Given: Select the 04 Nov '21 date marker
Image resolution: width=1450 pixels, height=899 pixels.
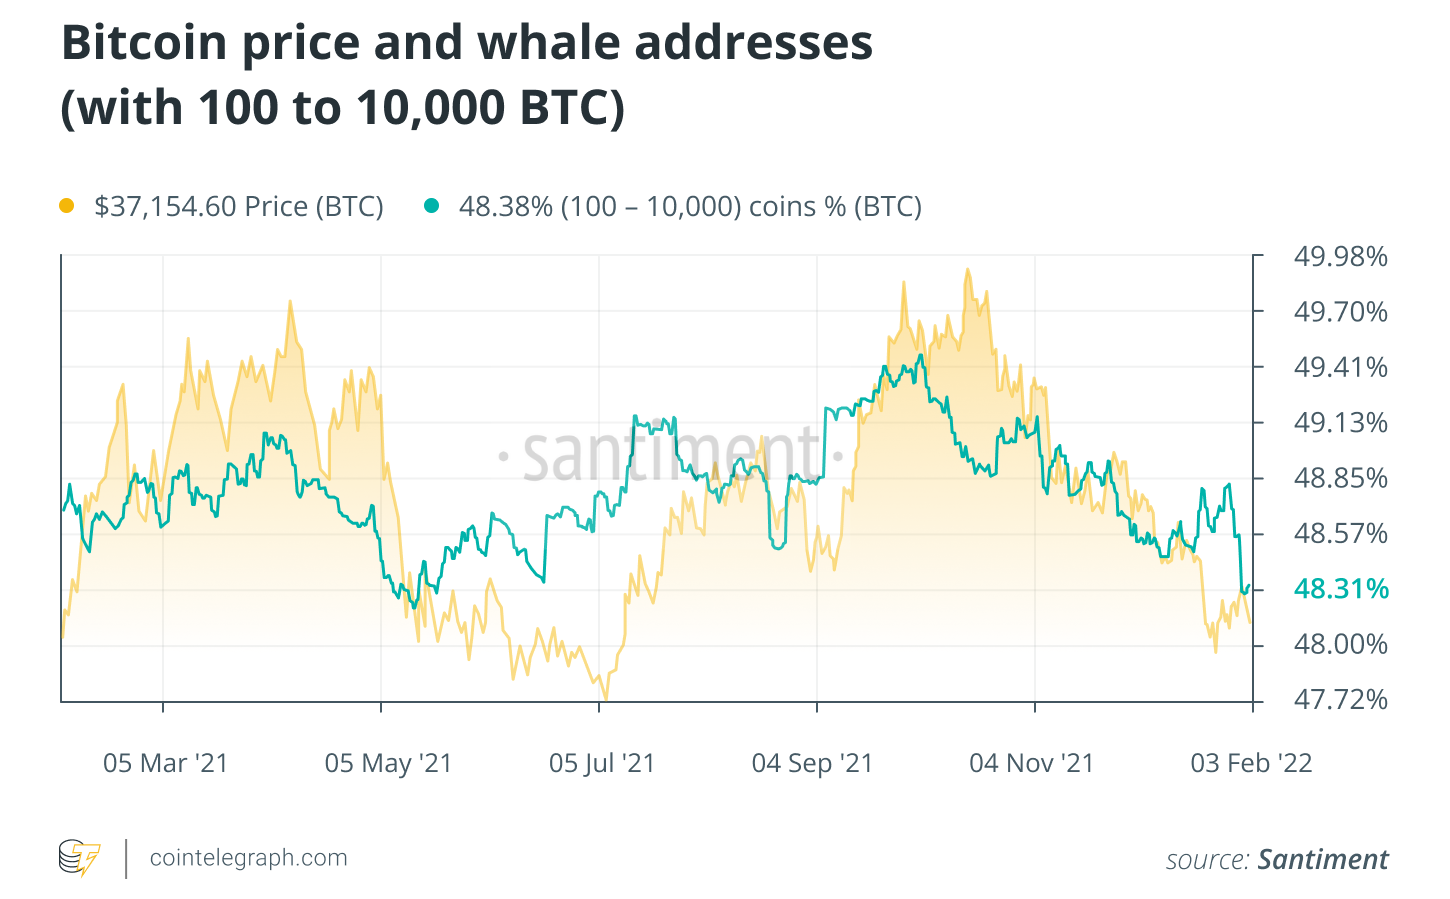Looking at the screenshot, I should [1032, 764].
